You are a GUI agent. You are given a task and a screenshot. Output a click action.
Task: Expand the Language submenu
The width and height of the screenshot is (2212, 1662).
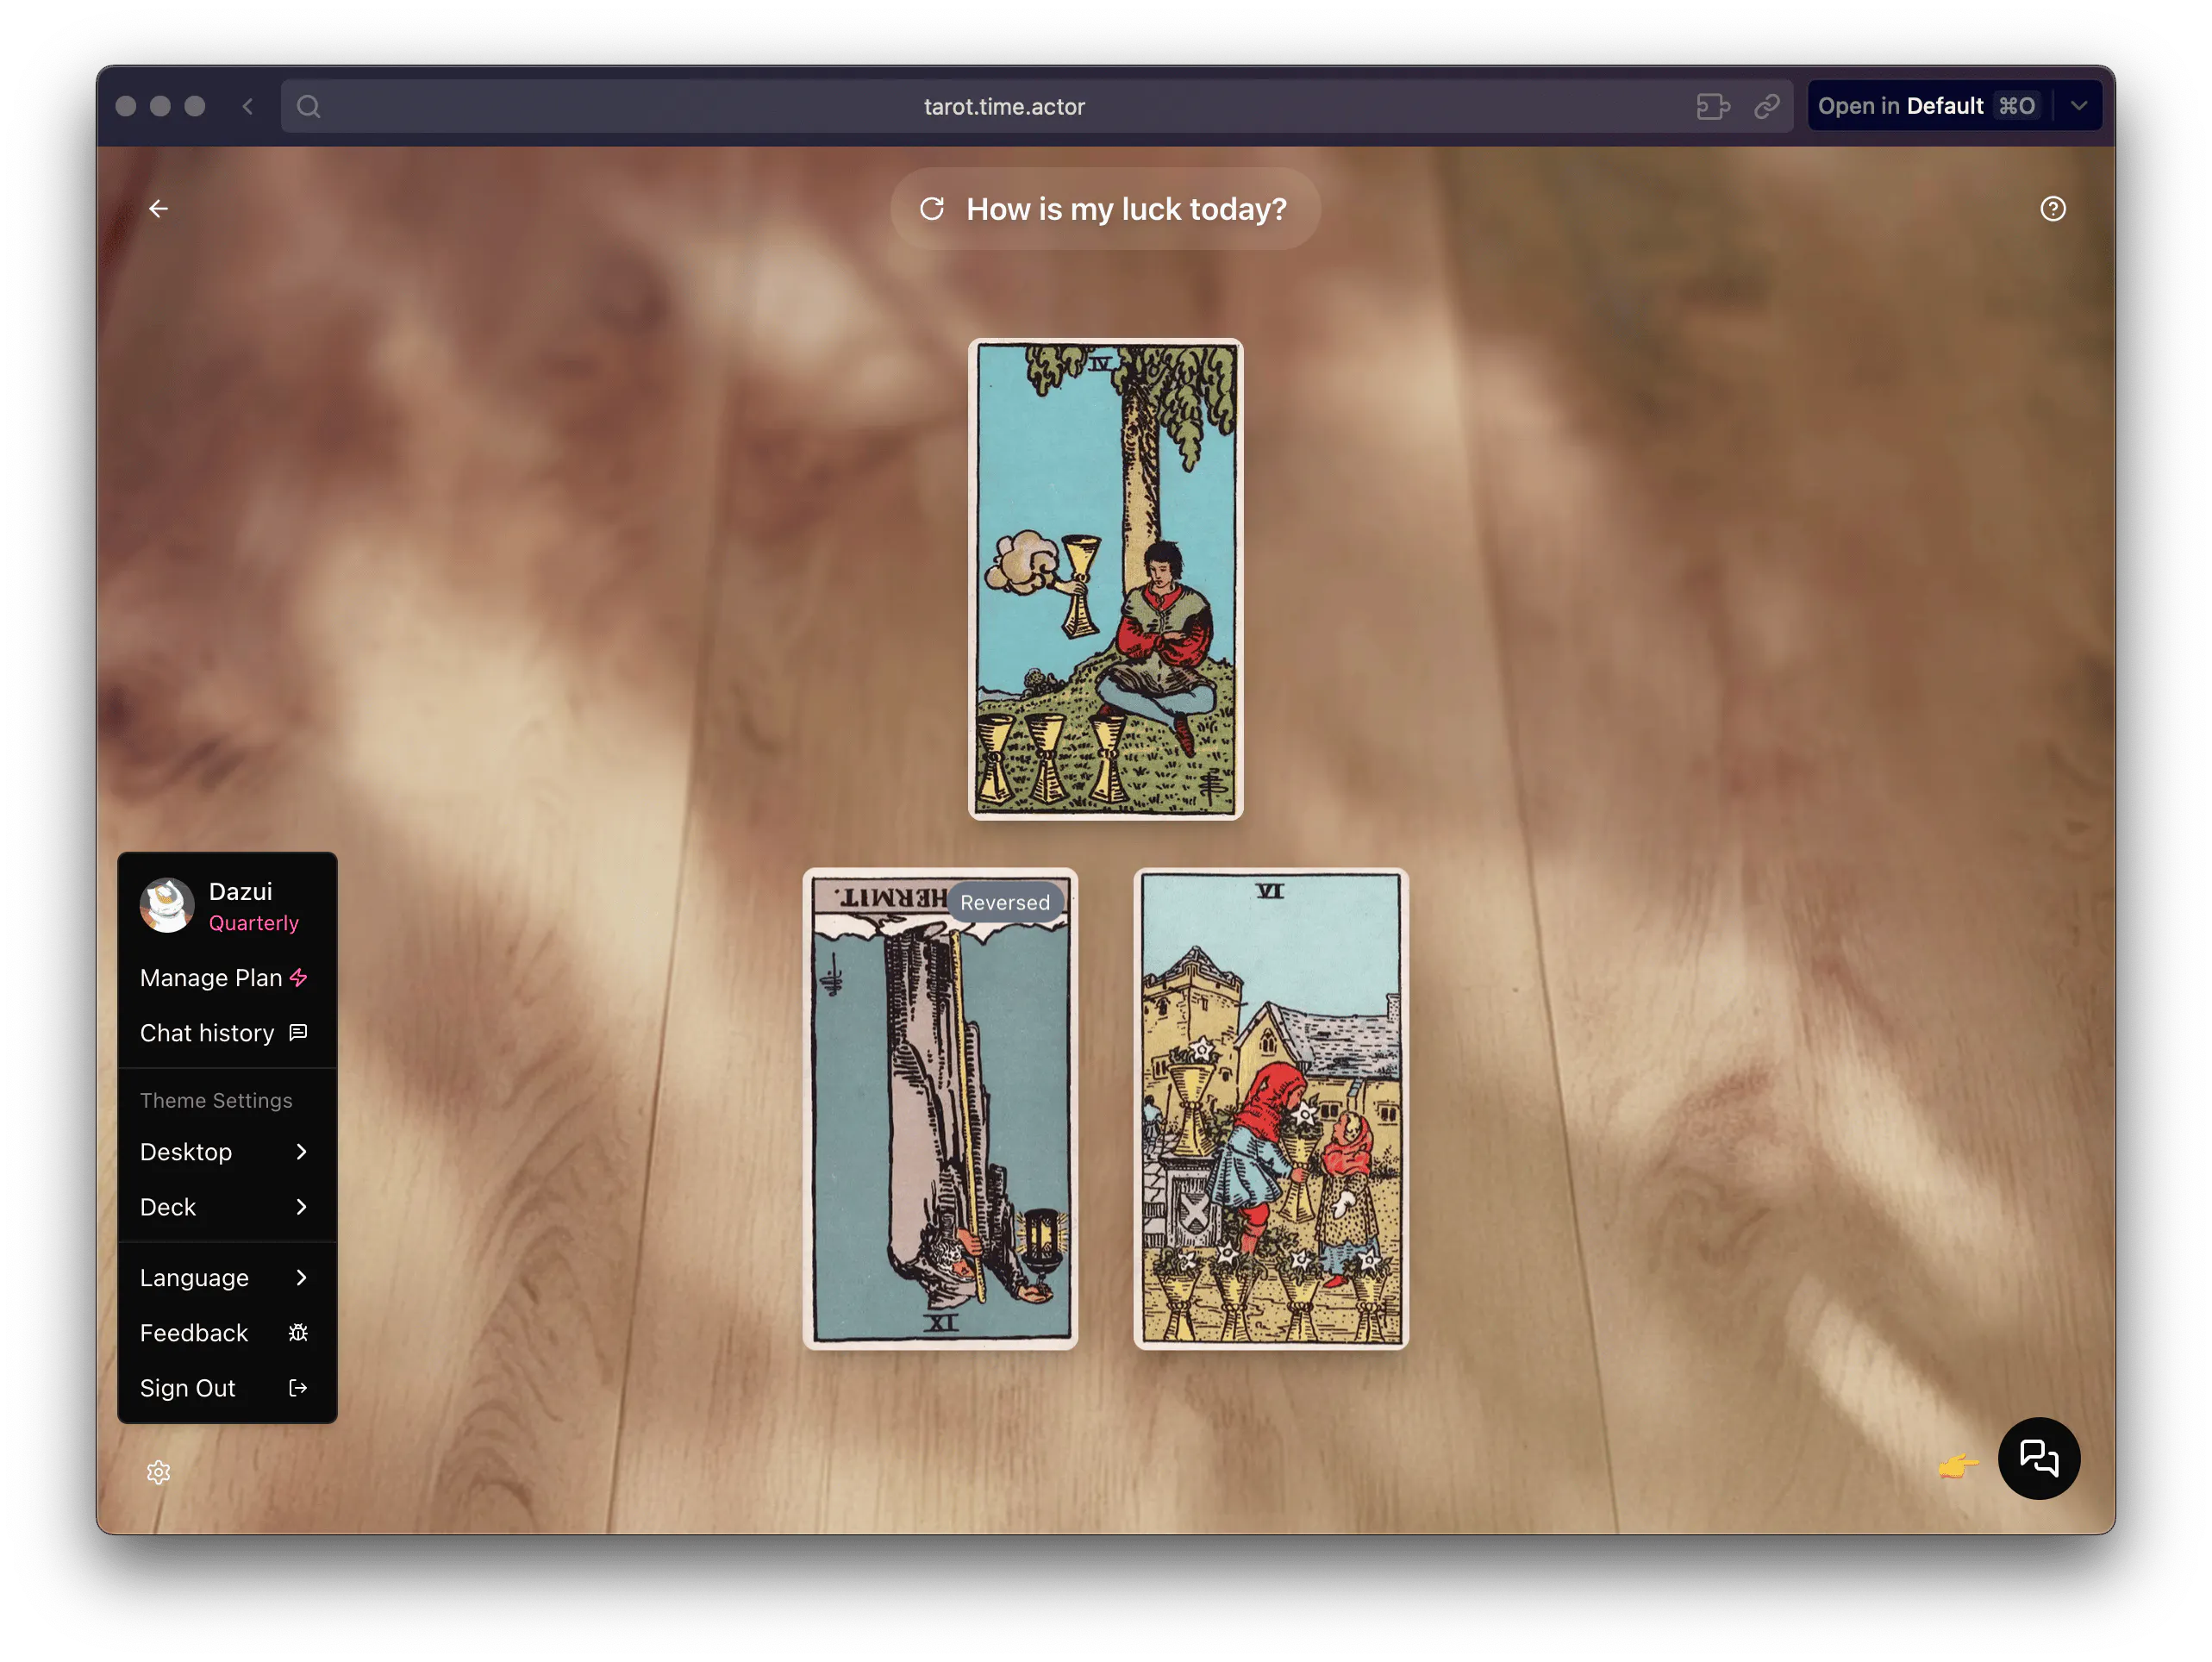227,1278
